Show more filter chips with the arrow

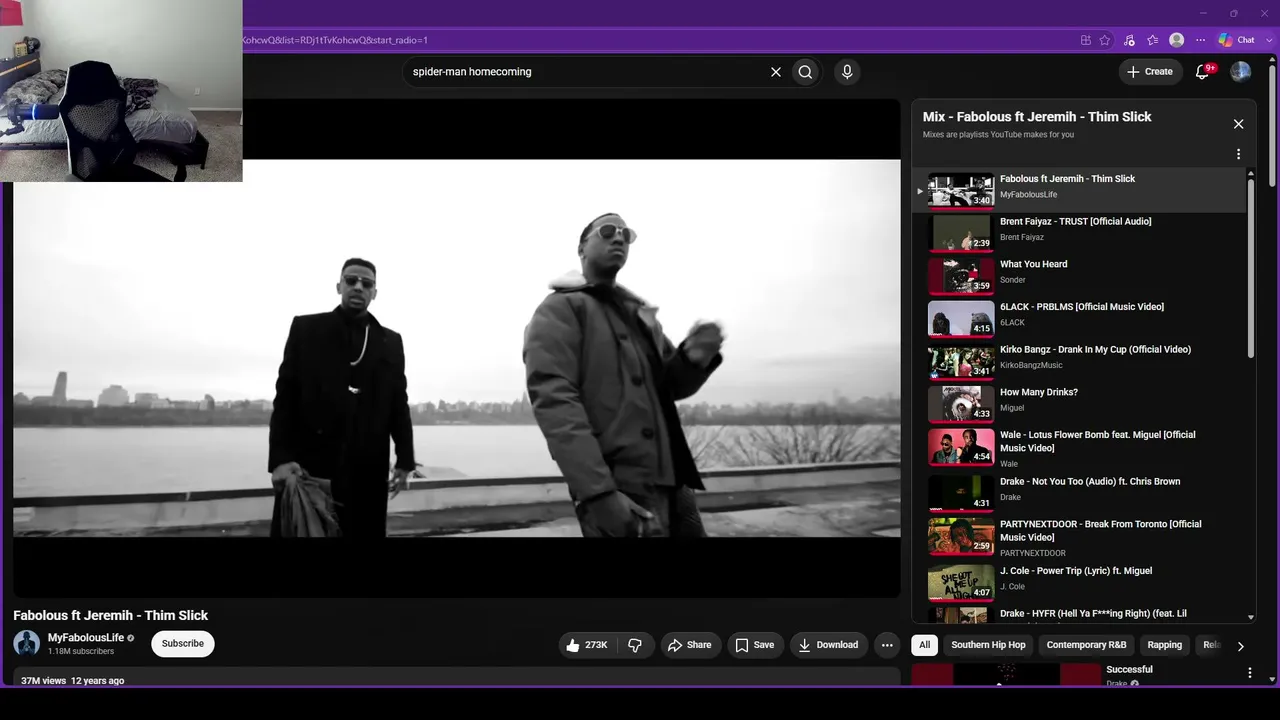[x=1240, y=646]
